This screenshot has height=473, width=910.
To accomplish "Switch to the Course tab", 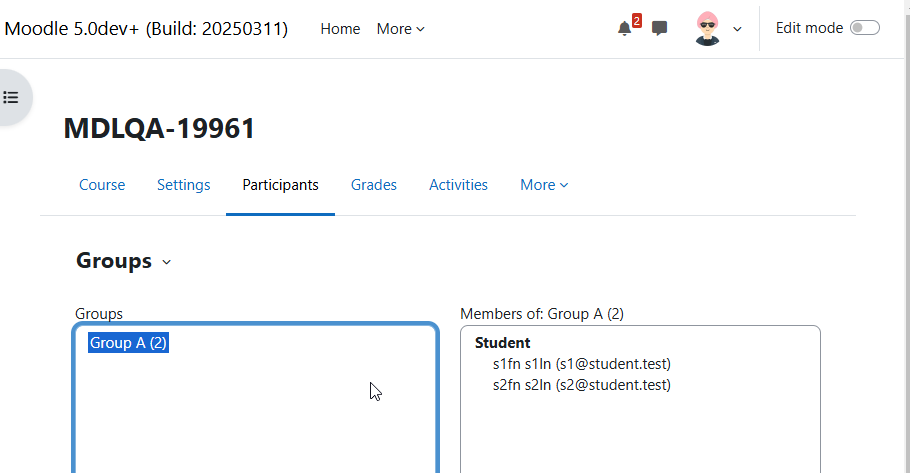I will pyautogui.click(x=102, y=185).
